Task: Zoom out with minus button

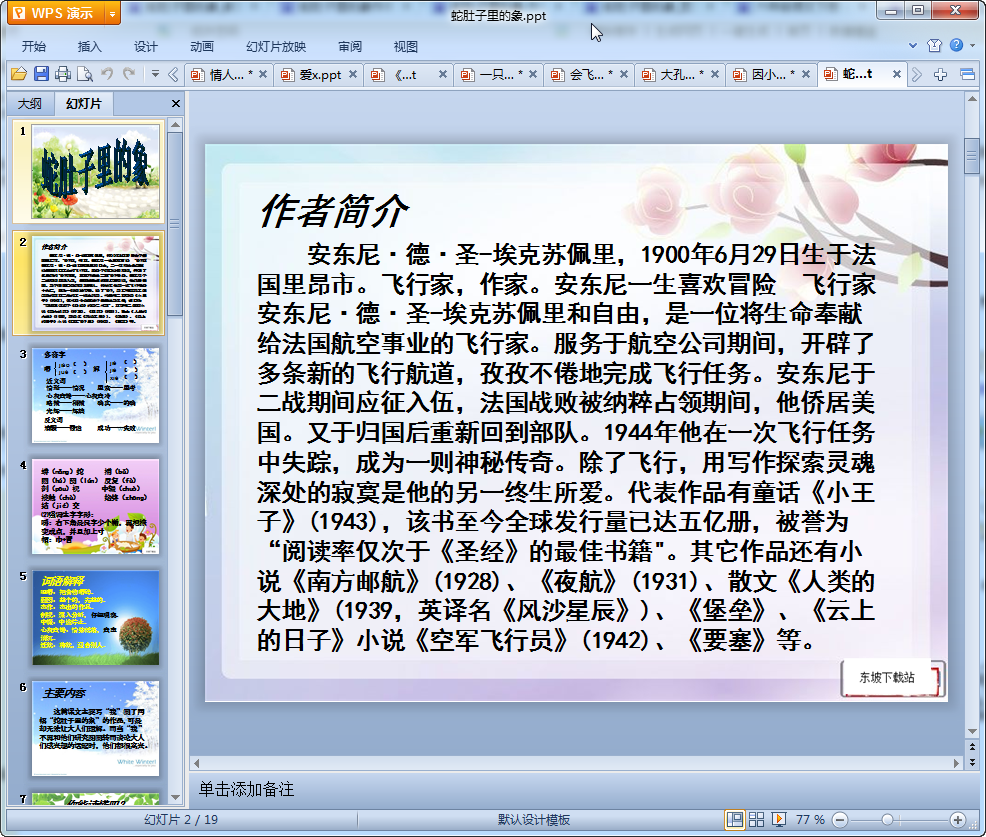Action: (839, 820)
